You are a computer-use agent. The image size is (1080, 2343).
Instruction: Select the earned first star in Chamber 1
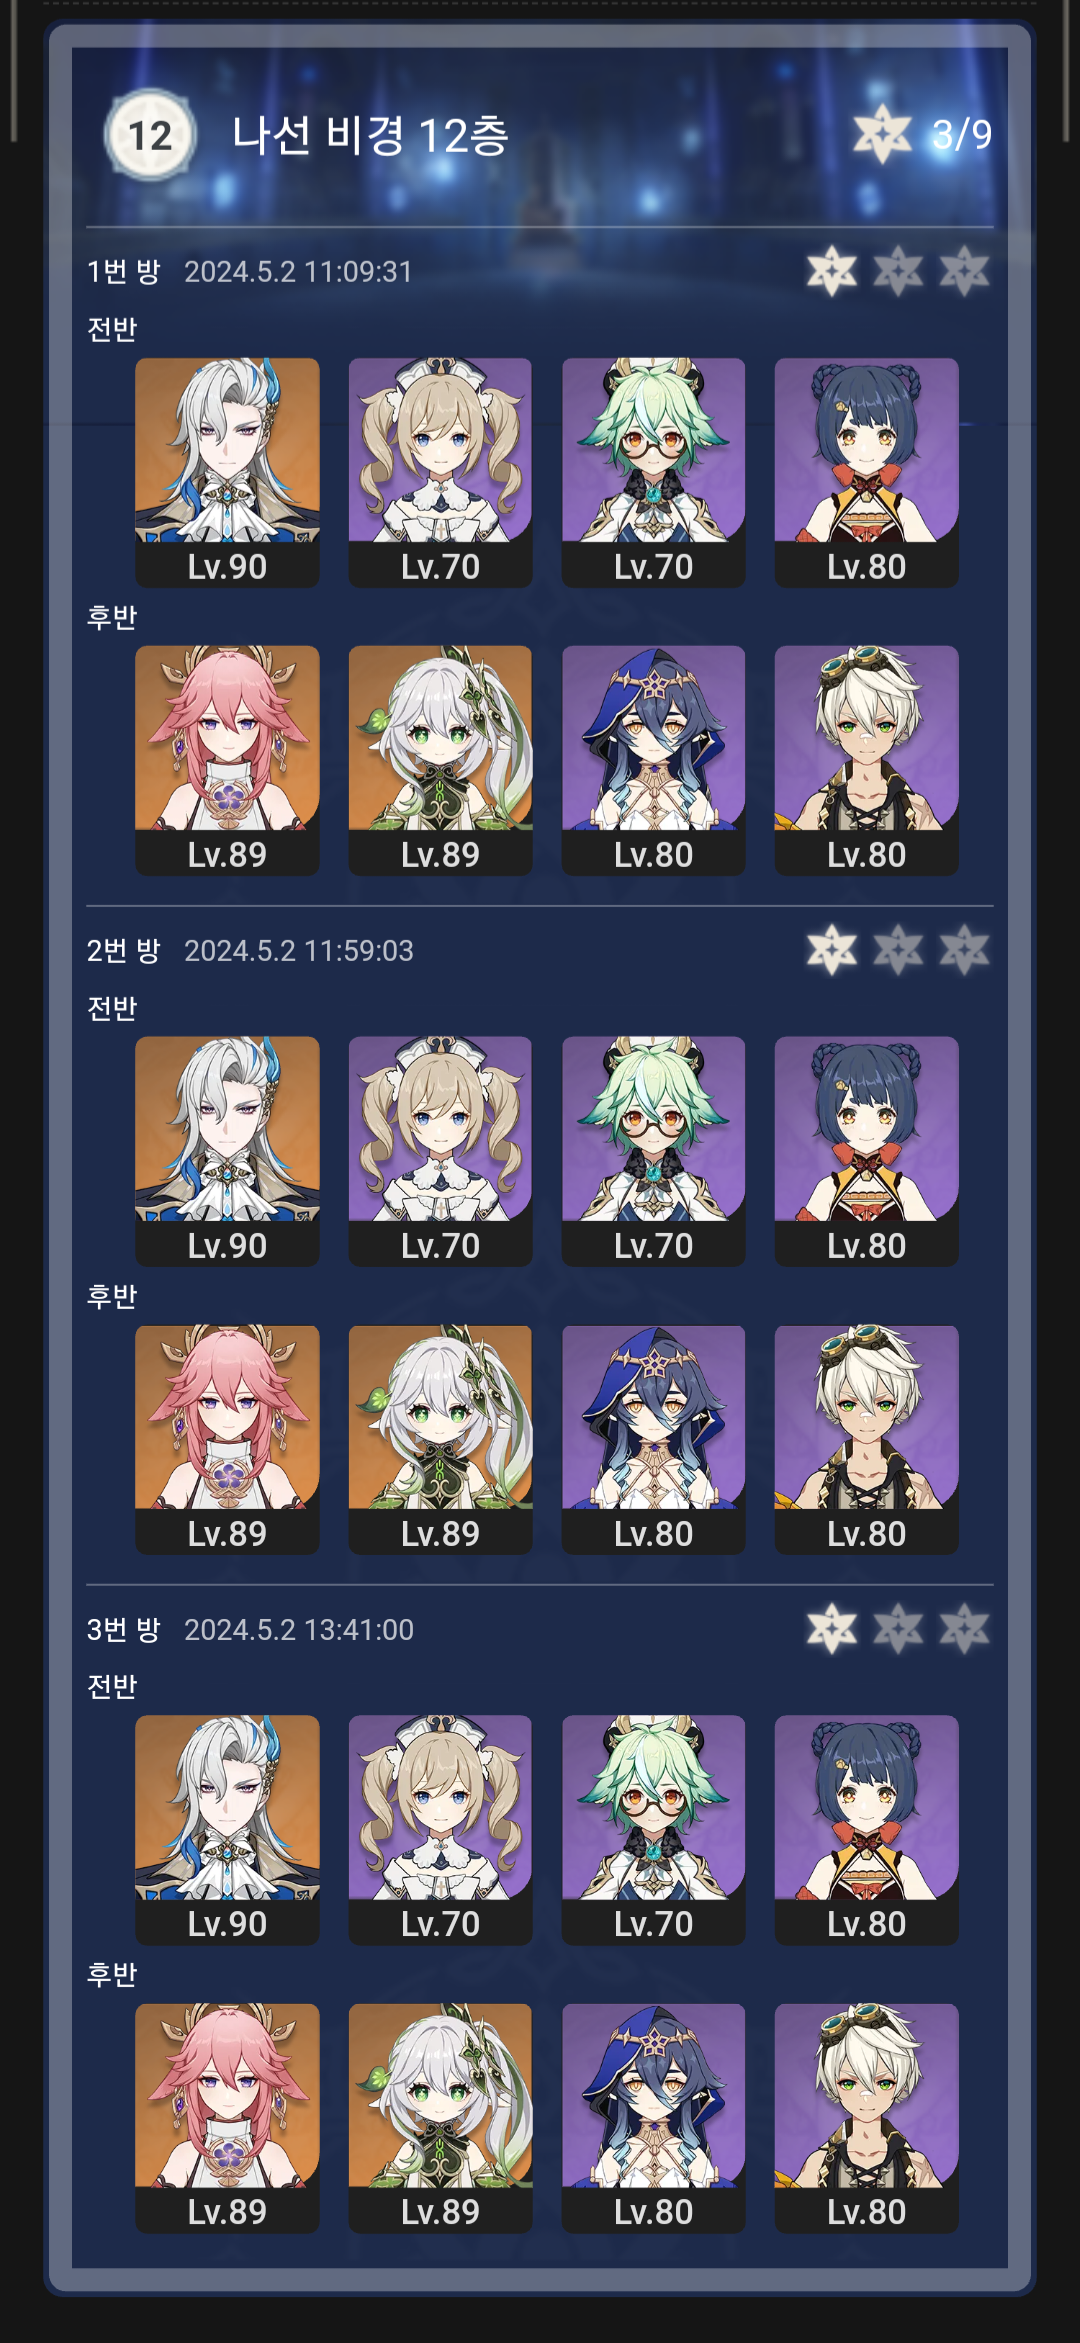(832, 271)
